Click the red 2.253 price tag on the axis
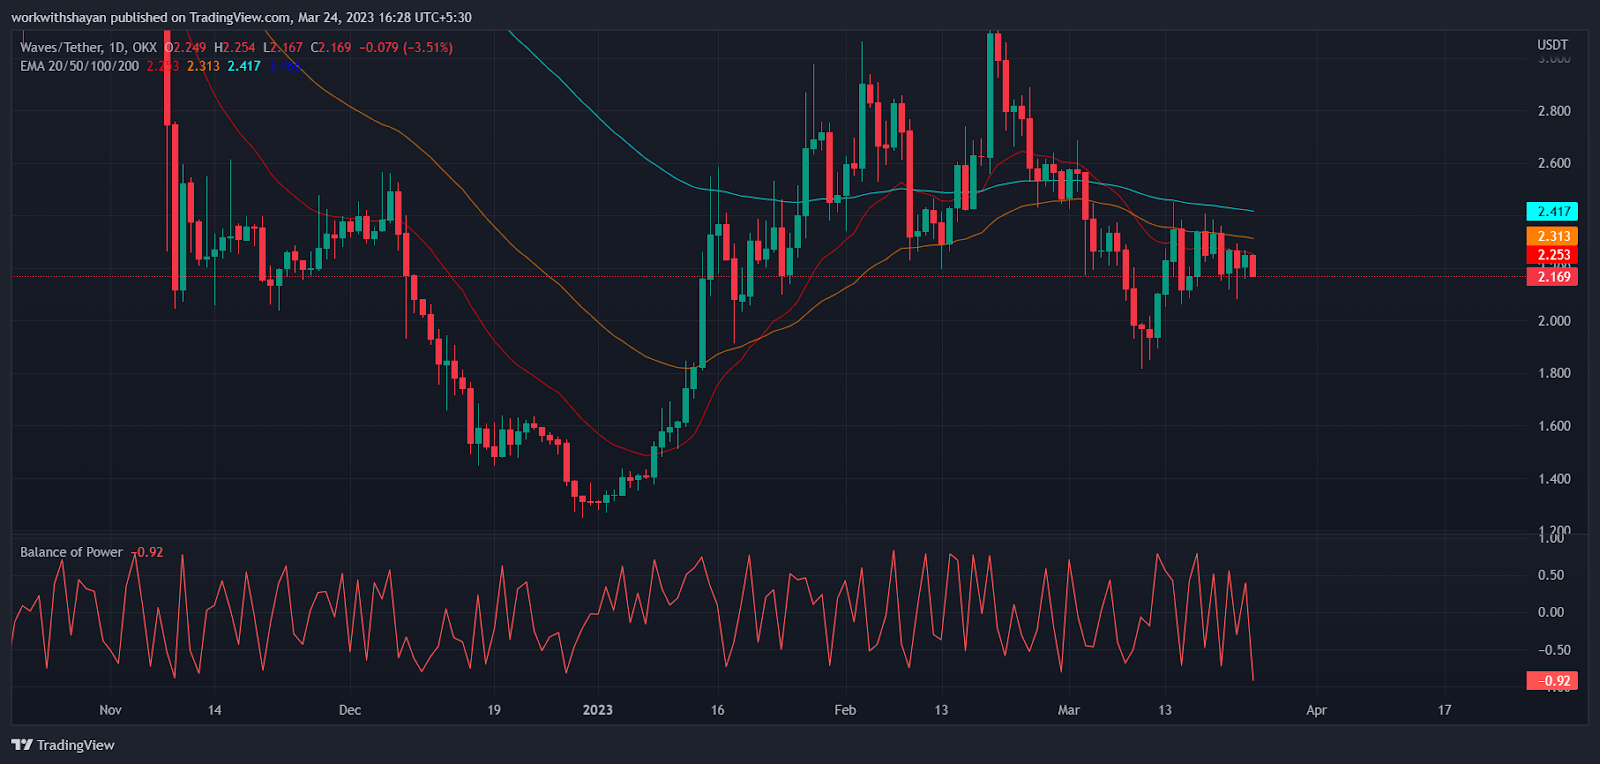Image resolution: width=1600 pixels, height=764 pixels. click(1552, 255)
